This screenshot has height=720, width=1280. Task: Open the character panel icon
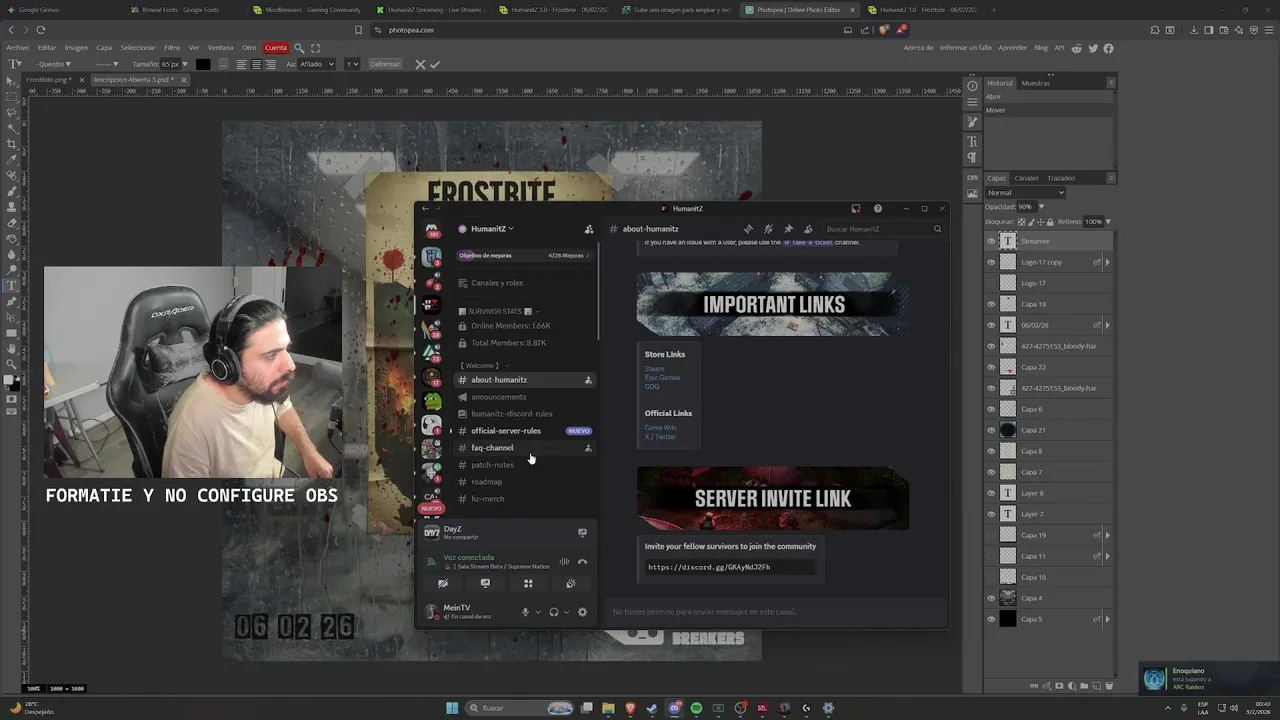[x=972, y=141]
